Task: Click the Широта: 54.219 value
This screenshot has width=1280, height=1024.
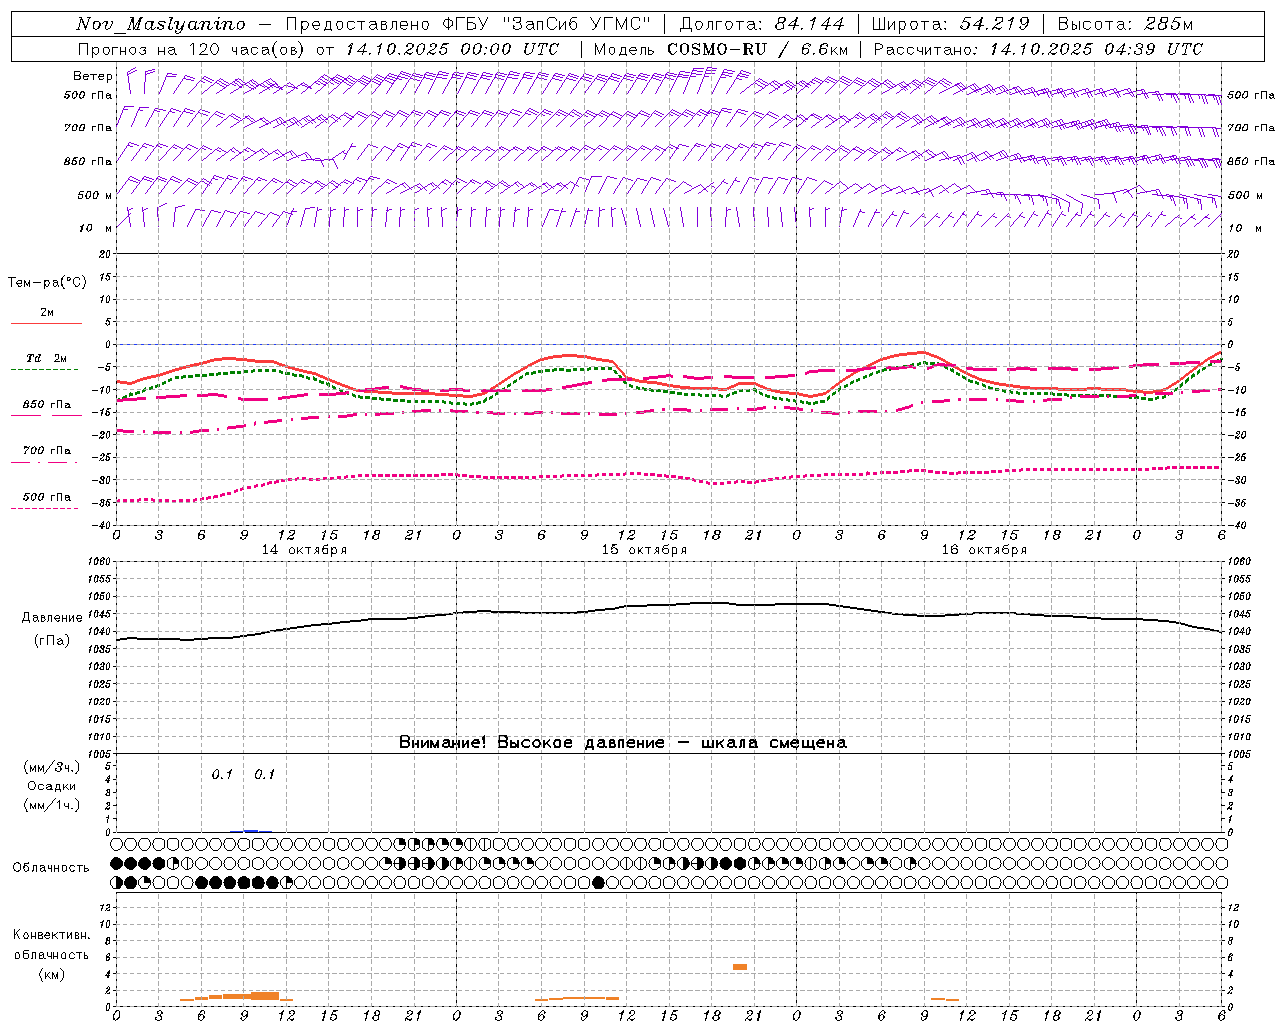Action: point(951,24)
